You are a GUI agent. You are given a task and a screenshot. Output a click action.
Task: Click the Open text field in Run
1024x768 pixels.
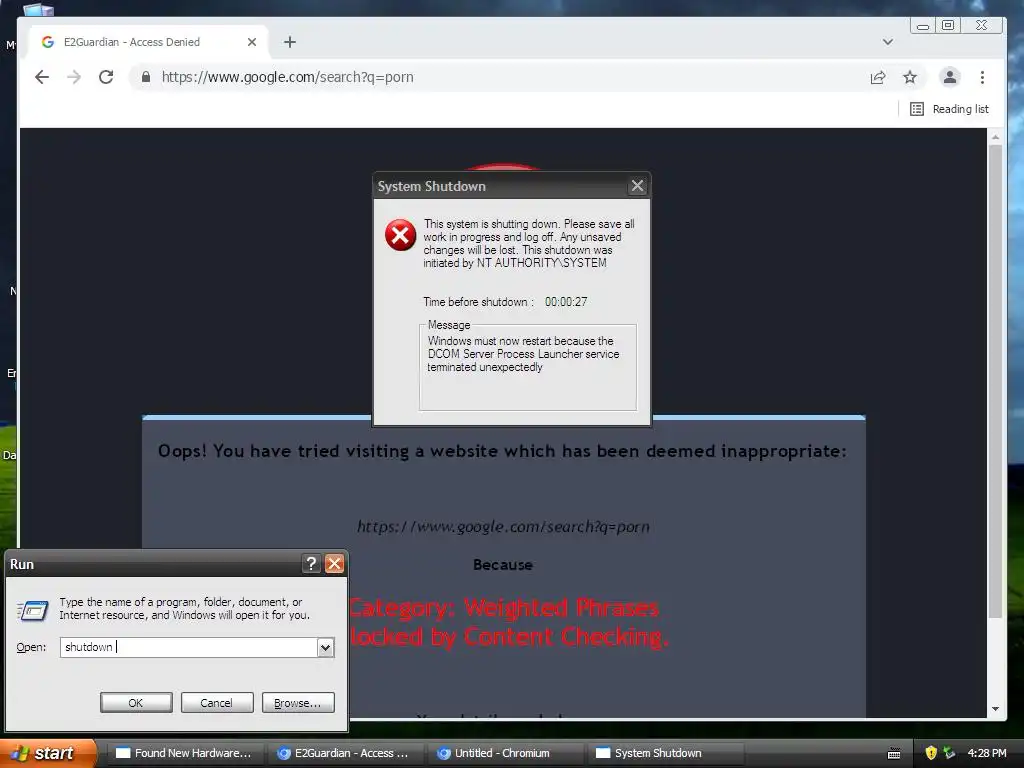pyautogui.click(x=188, y=647)
